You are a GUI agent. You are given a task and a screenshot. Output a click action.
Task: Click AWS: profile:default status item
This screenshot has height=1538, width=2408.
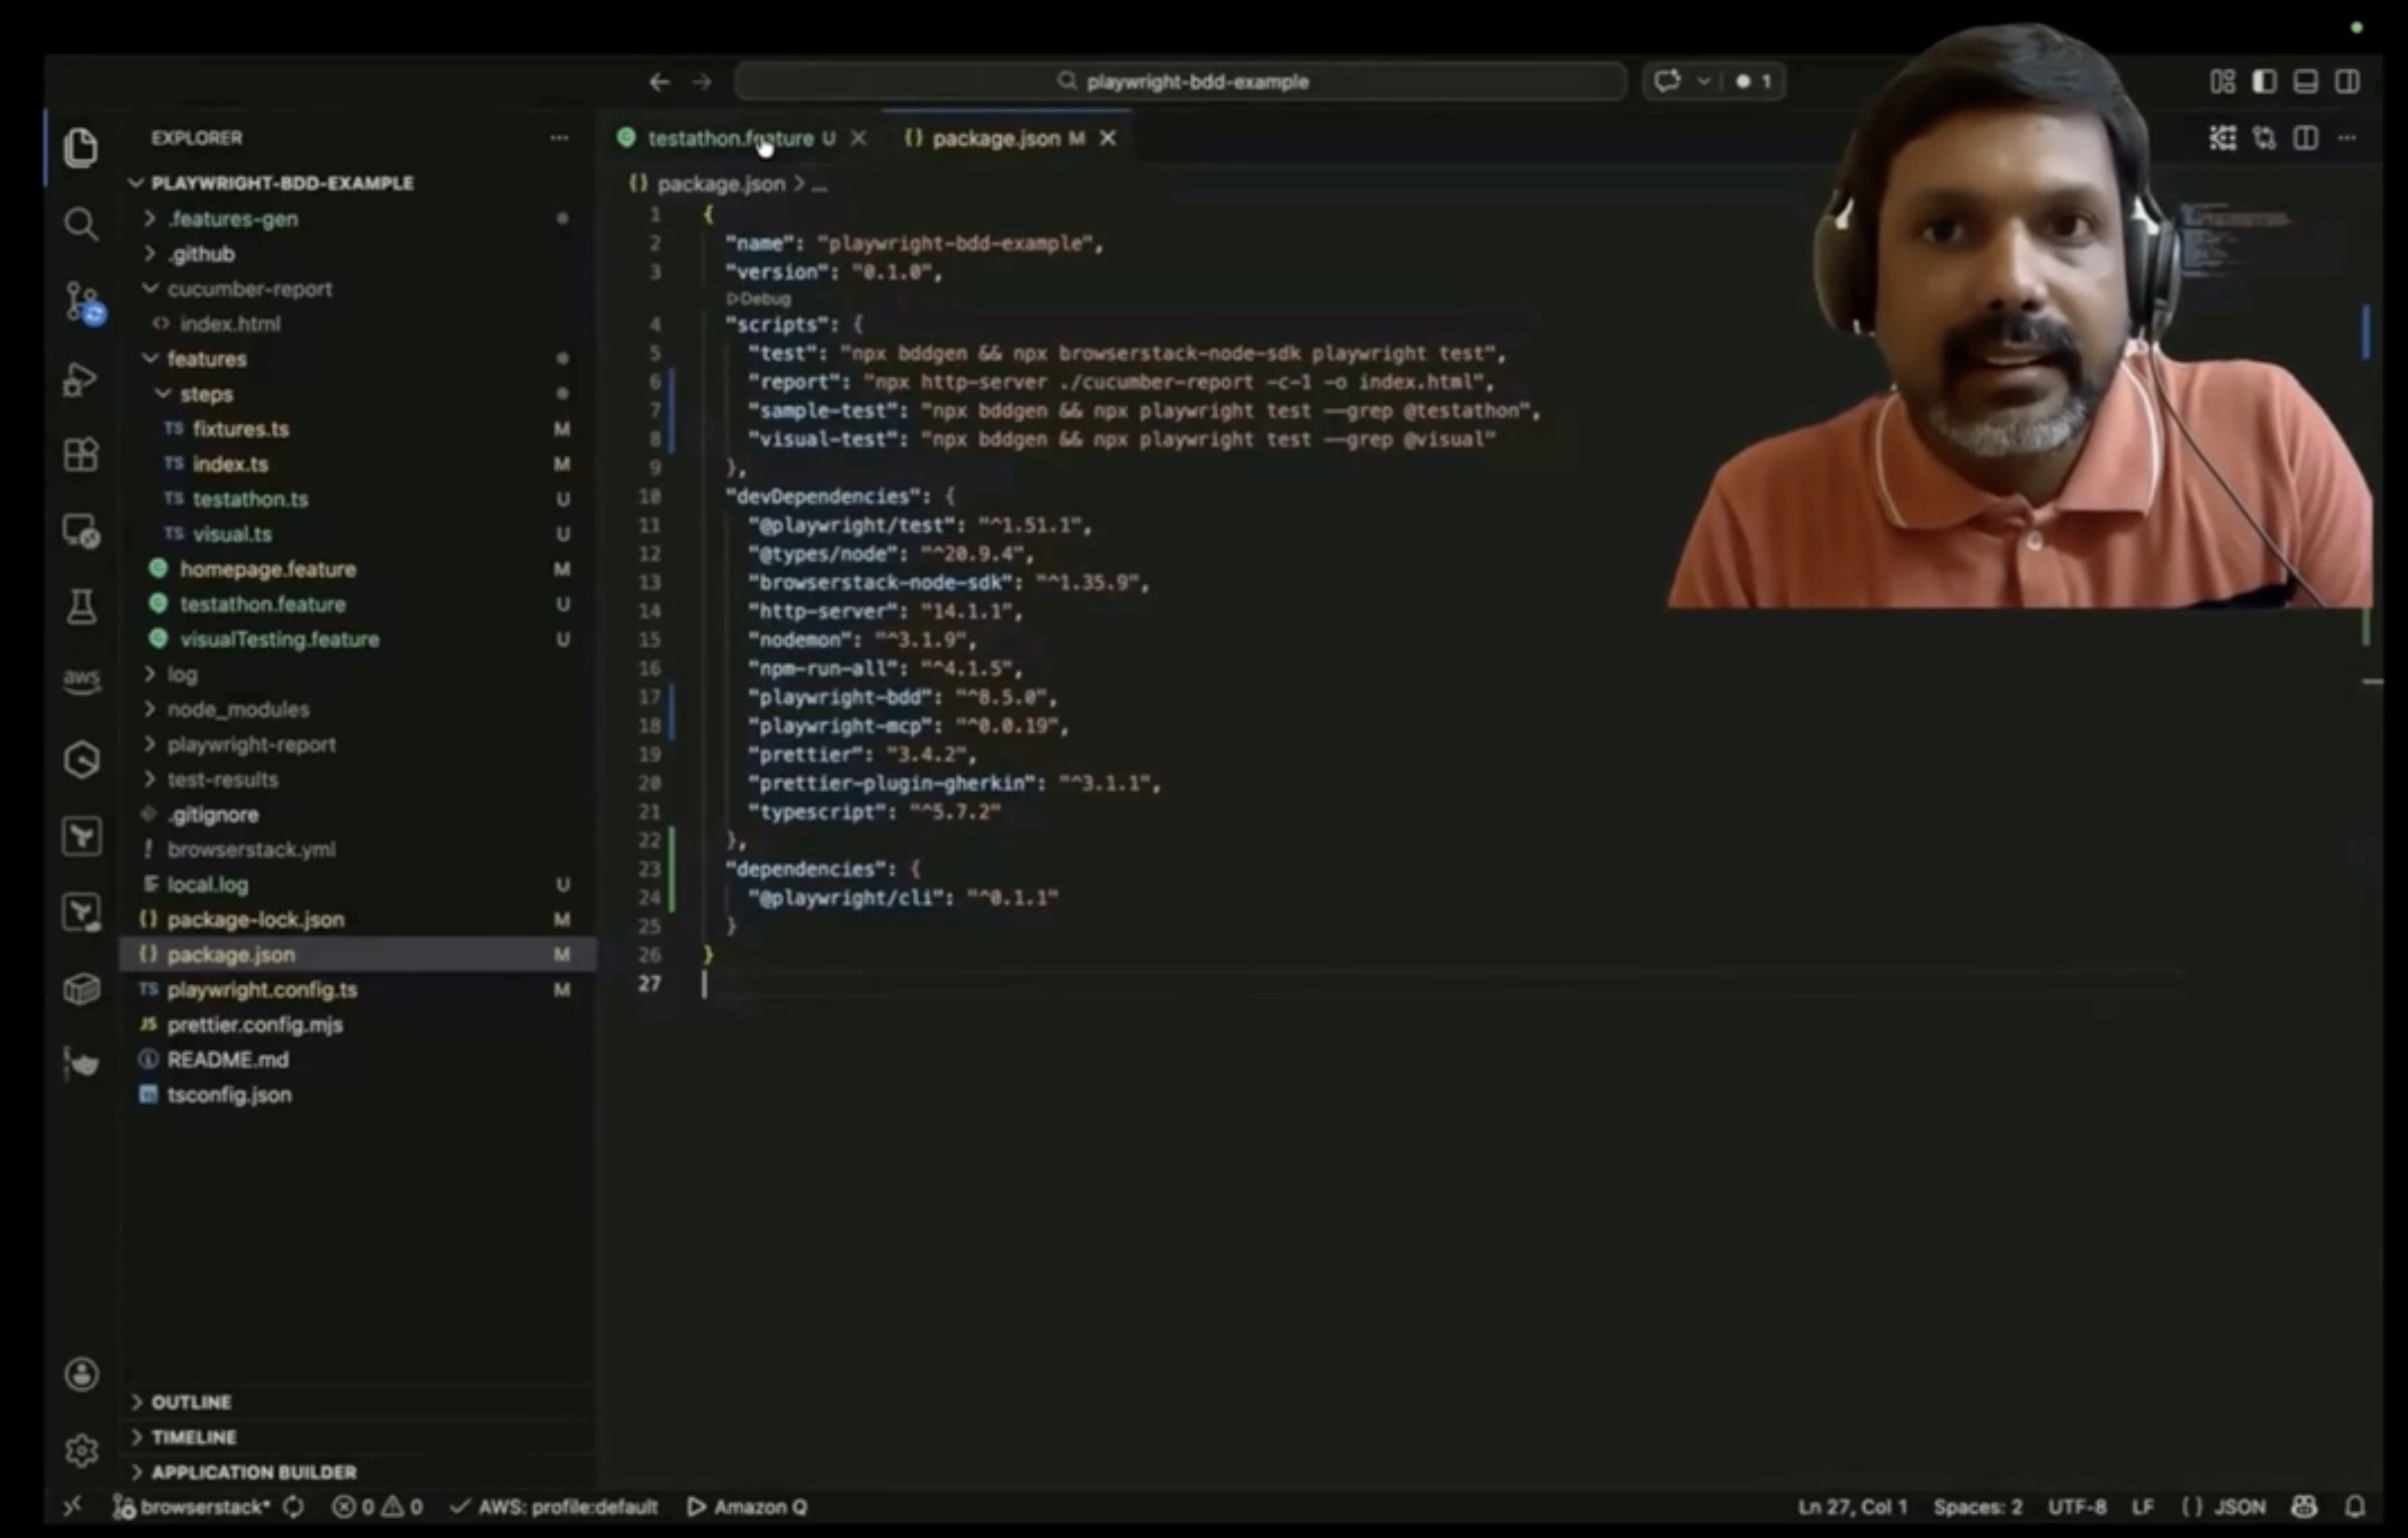pos(555,1506)
